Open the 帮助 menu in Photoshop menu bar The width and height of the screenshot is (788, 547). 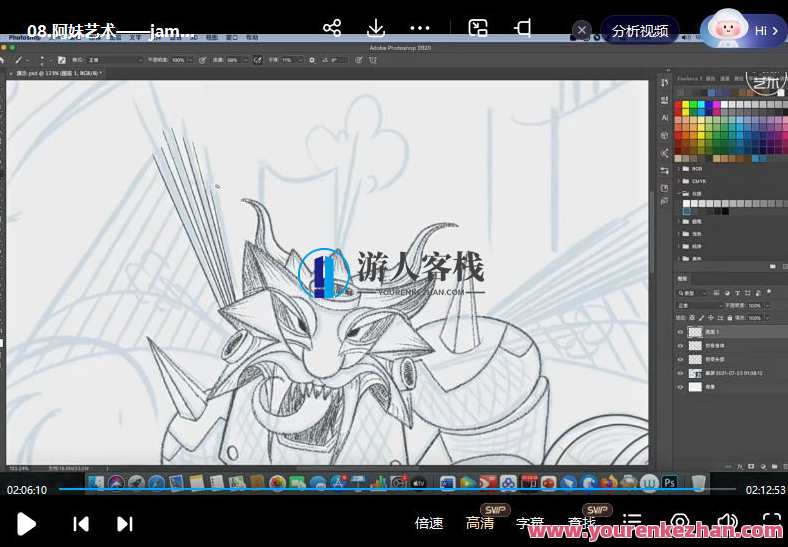pyautogui.click(x=252, y=38)
